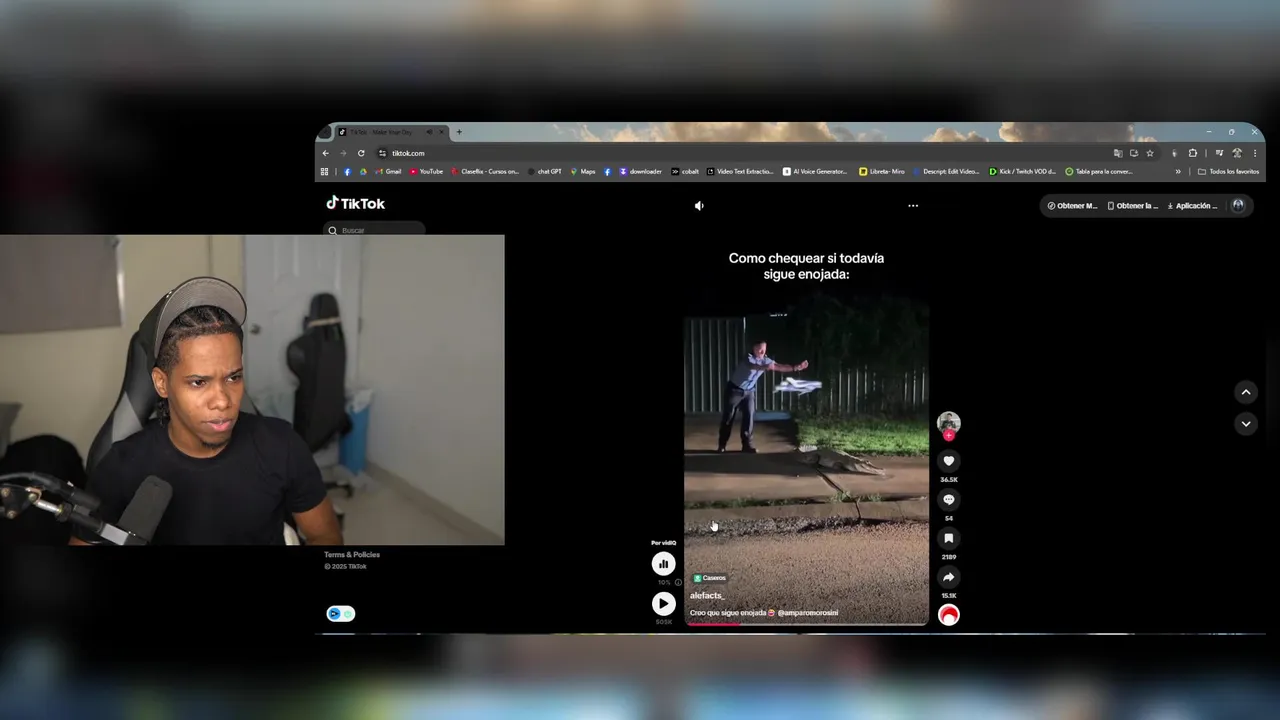Open Terms & Policies link
This screenshot has width=1280, height=720.
pyautogui.click(x=352, y=555)
